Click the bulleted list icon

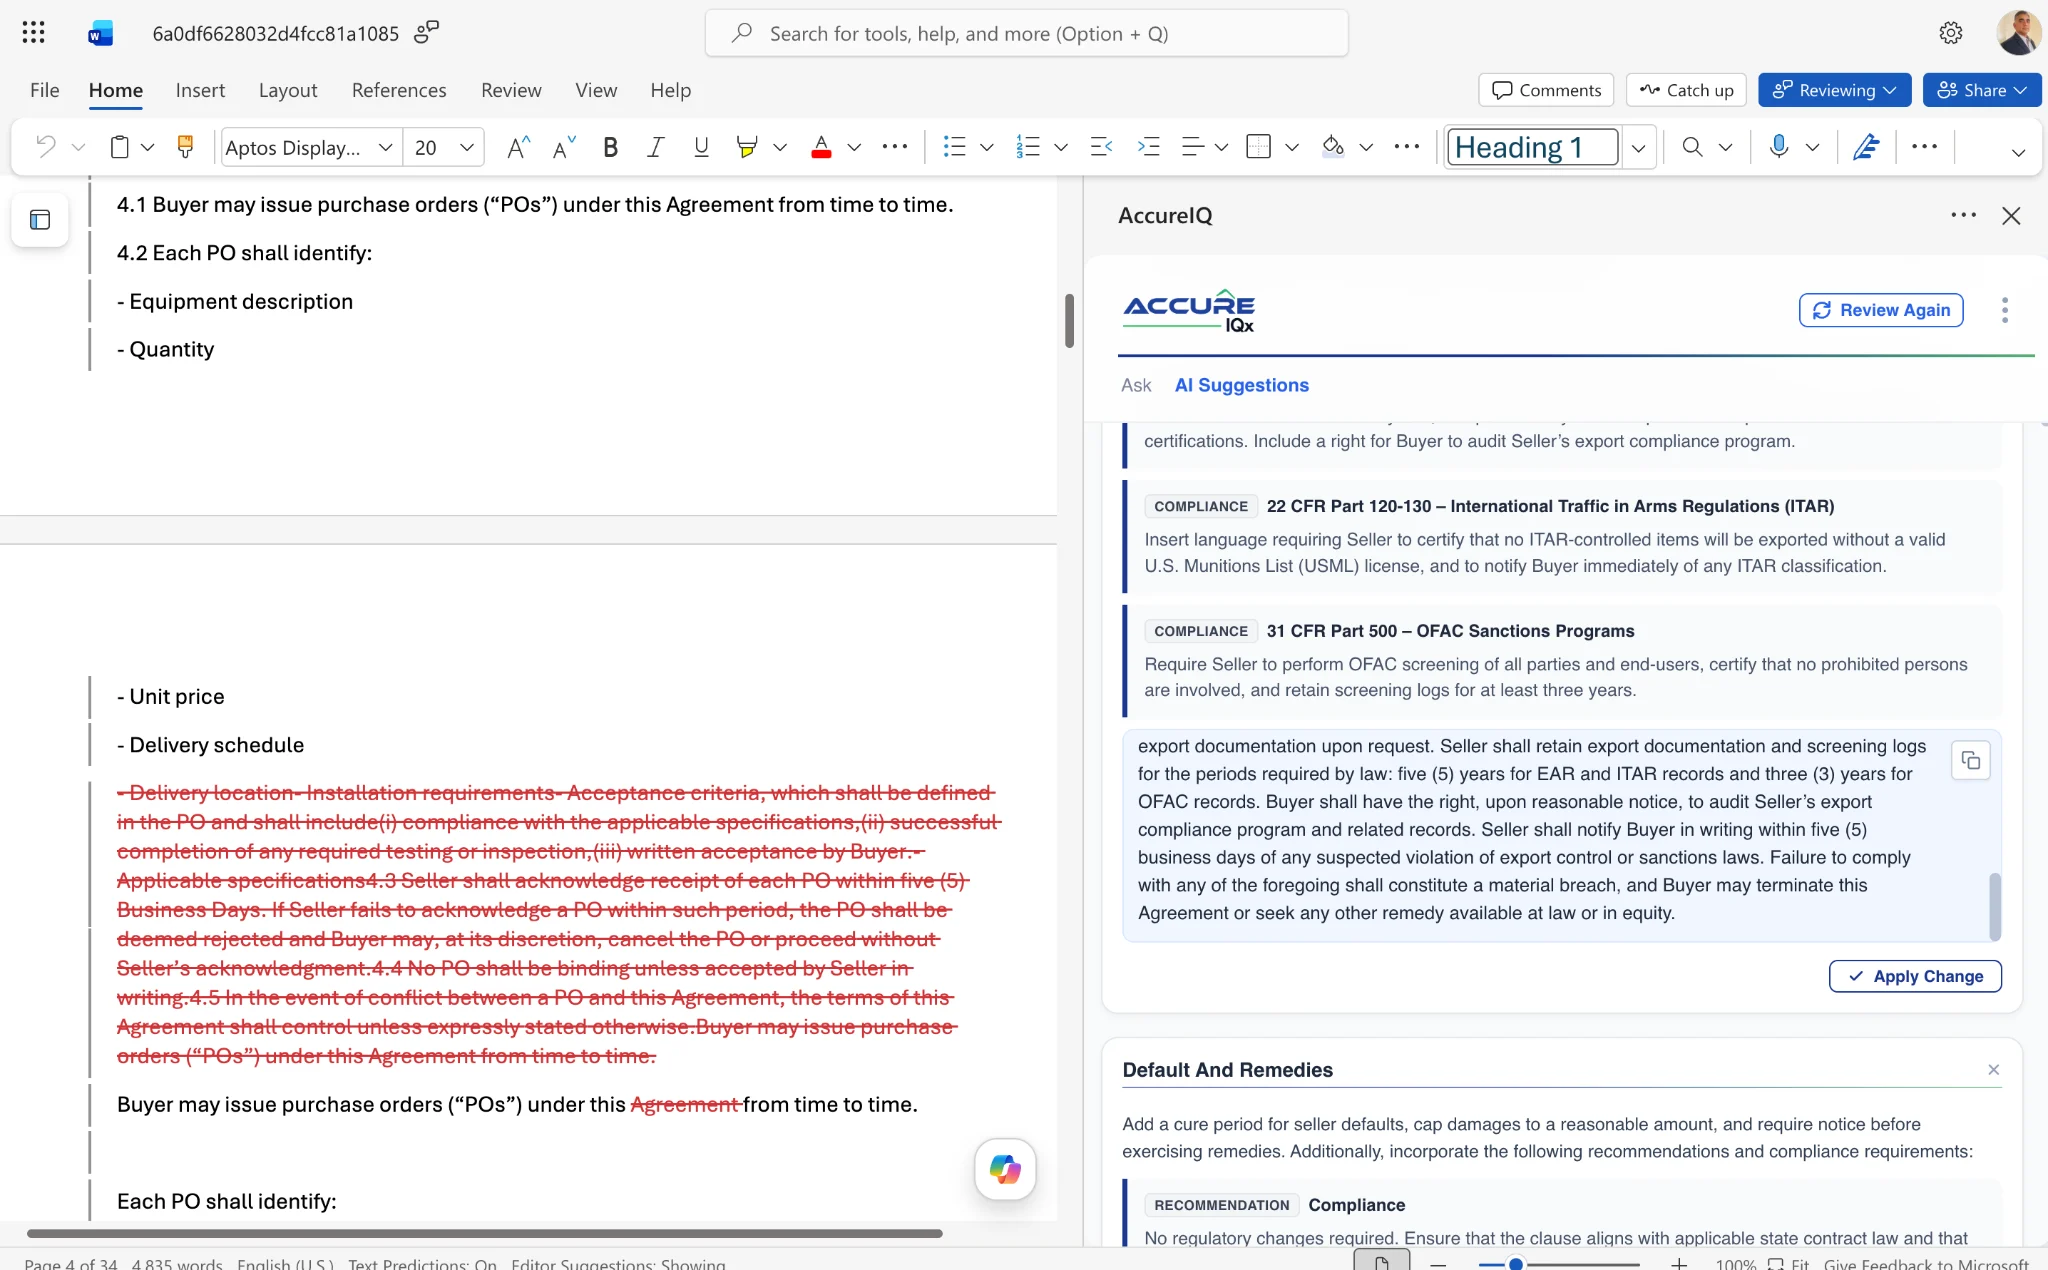coord(954,147)
